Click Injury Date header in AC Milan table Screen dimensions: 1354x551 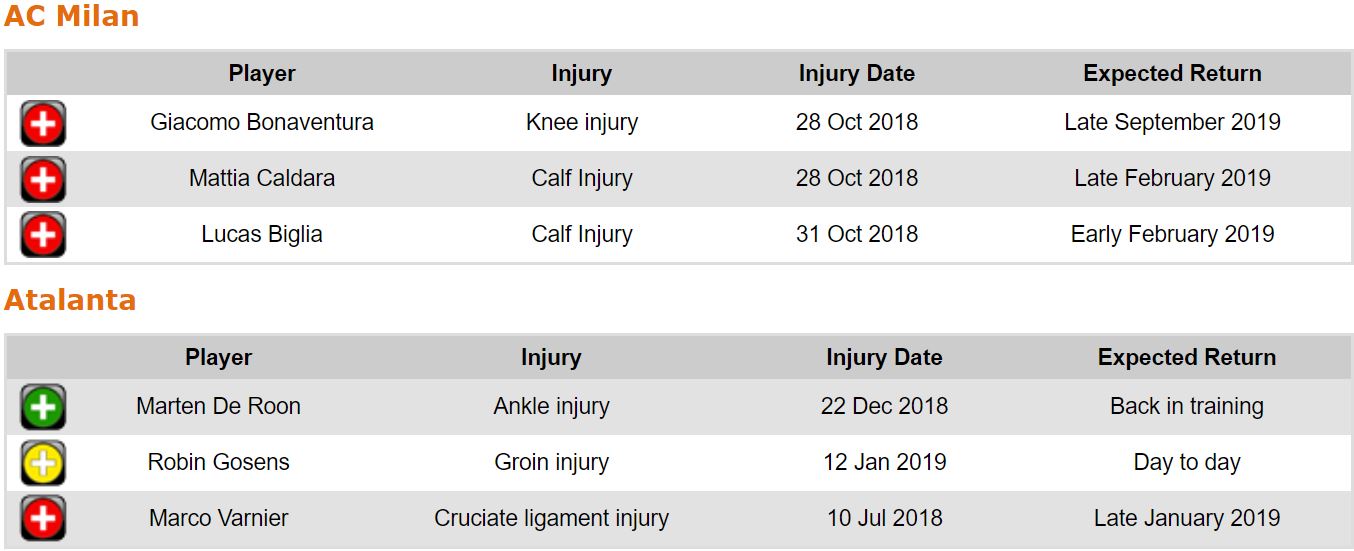point(856,73)
